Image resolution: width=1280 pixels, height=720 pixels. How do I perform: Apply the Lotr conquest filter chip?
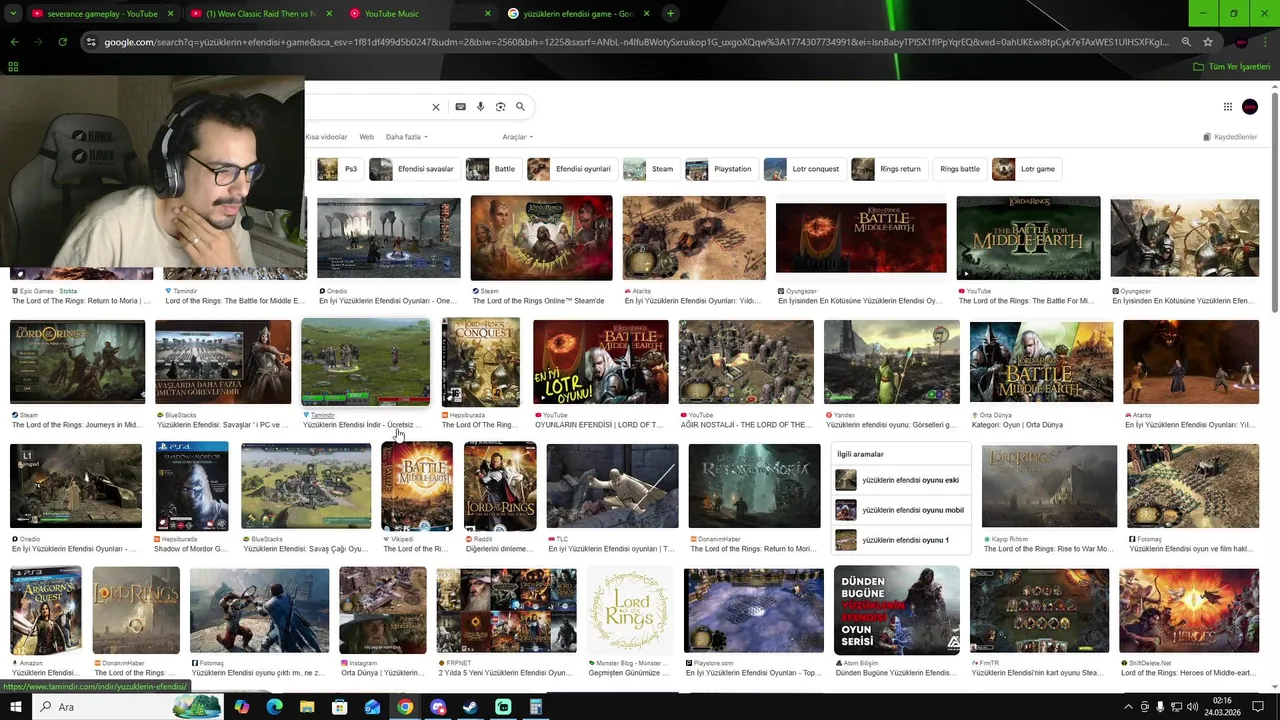tap(803, 169)
